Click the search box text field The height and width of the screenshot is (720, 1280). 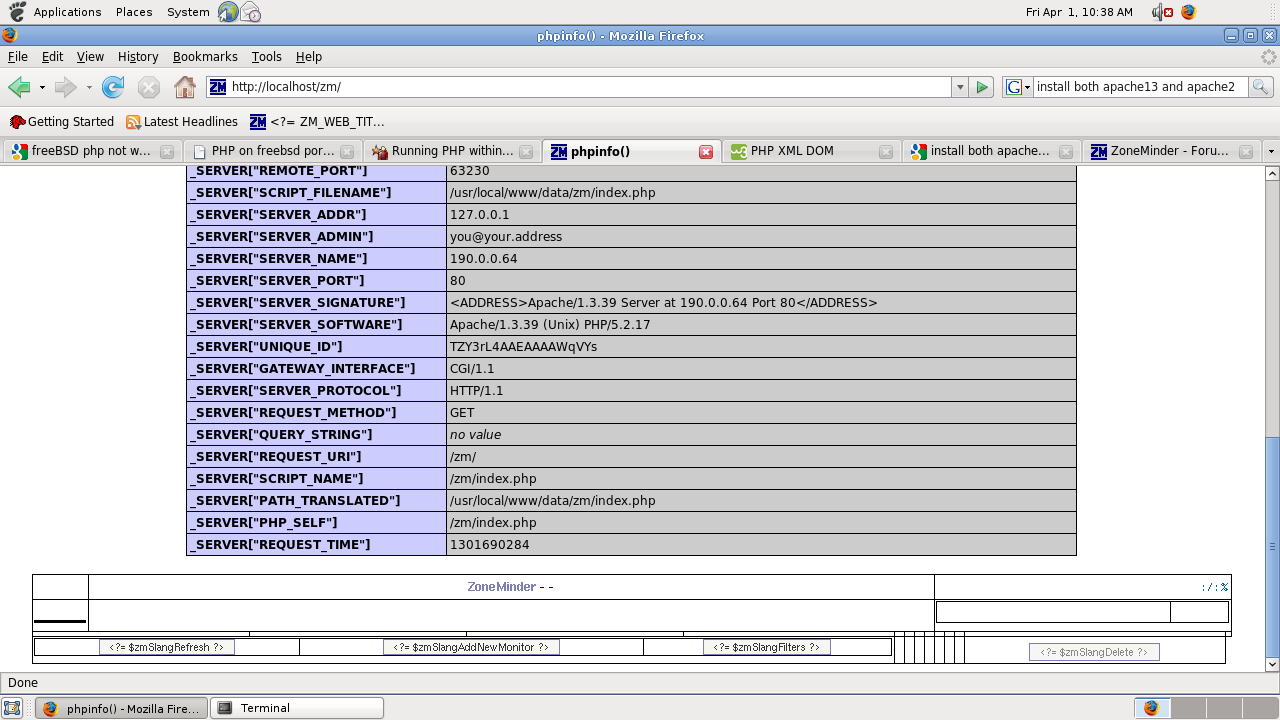(1140, 87)
